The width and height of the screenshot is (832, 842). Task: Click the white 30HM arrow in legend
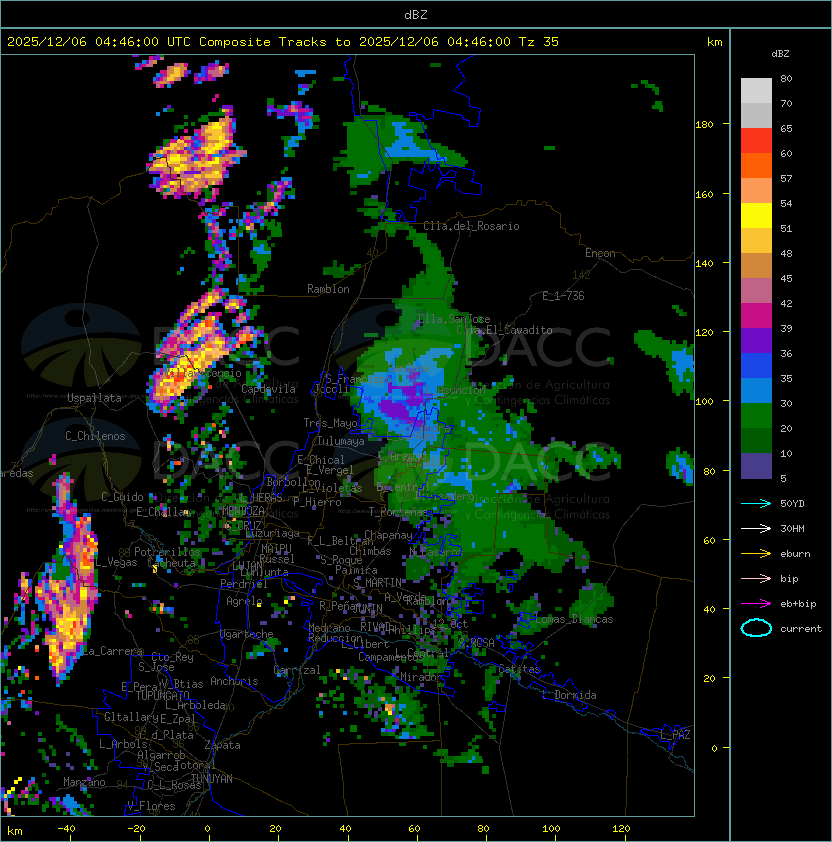click(x=757, y=528)
